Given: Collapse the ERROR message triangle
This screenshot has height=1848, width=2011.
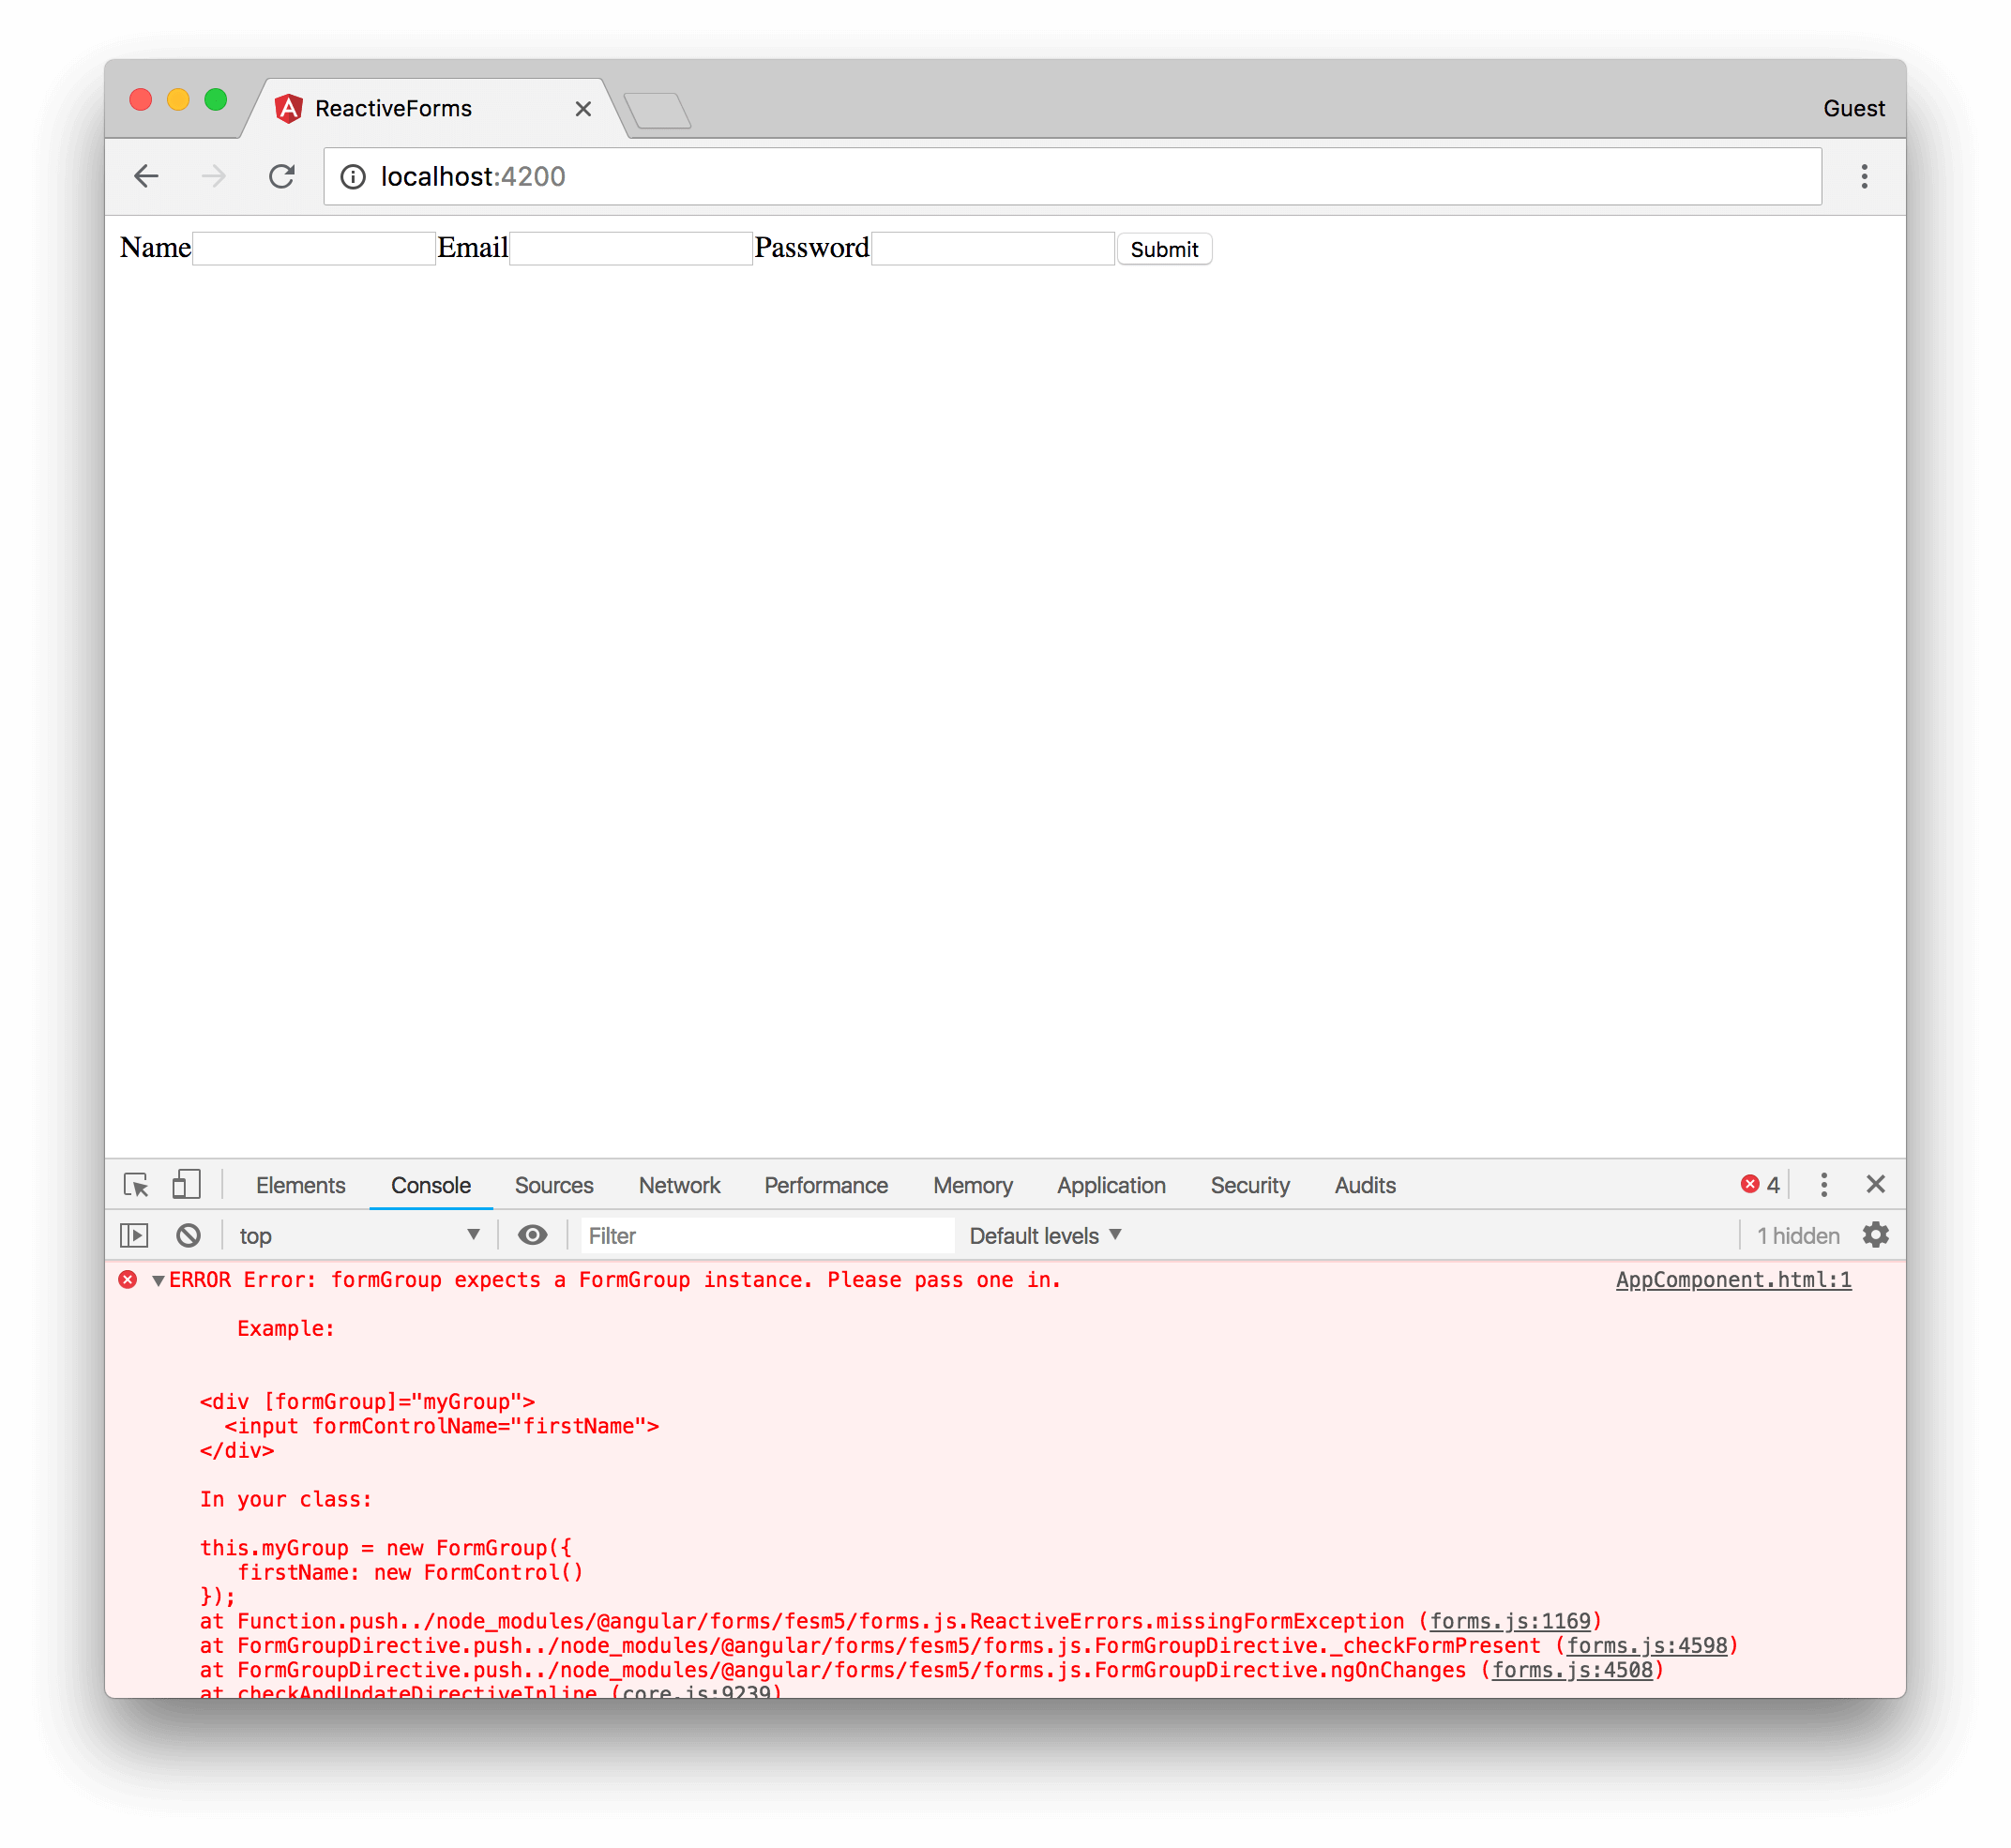Looking at the screenshot, I should [x=158, y=1281].
